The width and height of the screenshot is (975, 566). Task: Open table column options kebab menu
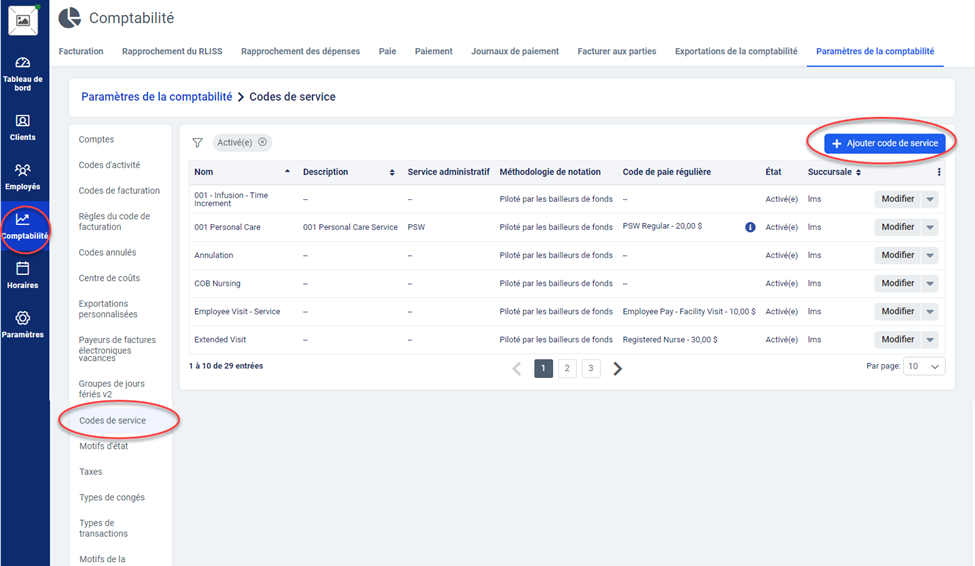939,172
